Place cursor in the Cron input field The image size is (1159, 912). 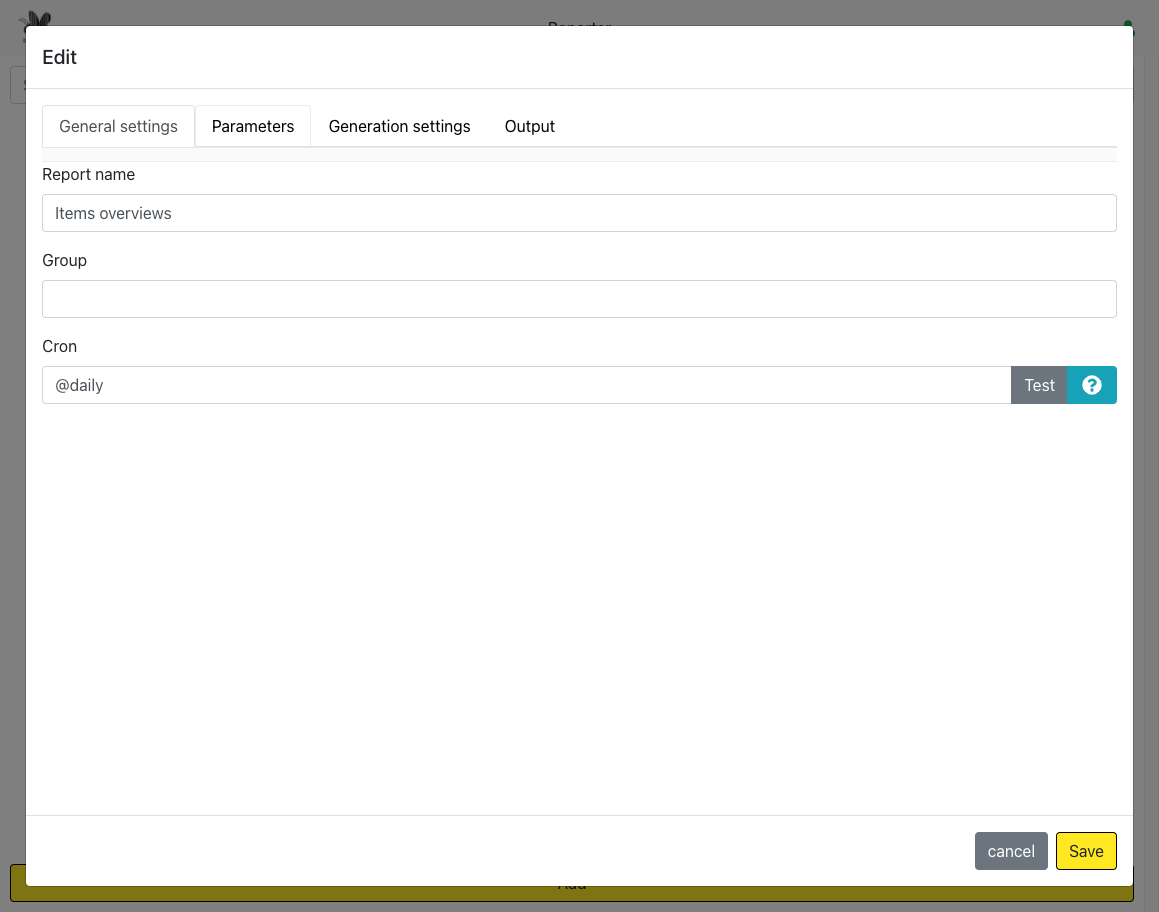pyautogui.click(x=526, y=385)
